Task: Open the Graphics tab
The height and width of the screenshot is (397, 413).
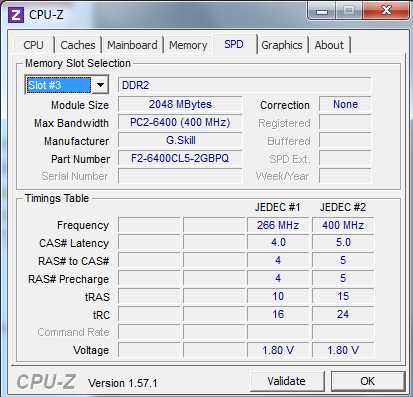Action: (x=282, y=45)
